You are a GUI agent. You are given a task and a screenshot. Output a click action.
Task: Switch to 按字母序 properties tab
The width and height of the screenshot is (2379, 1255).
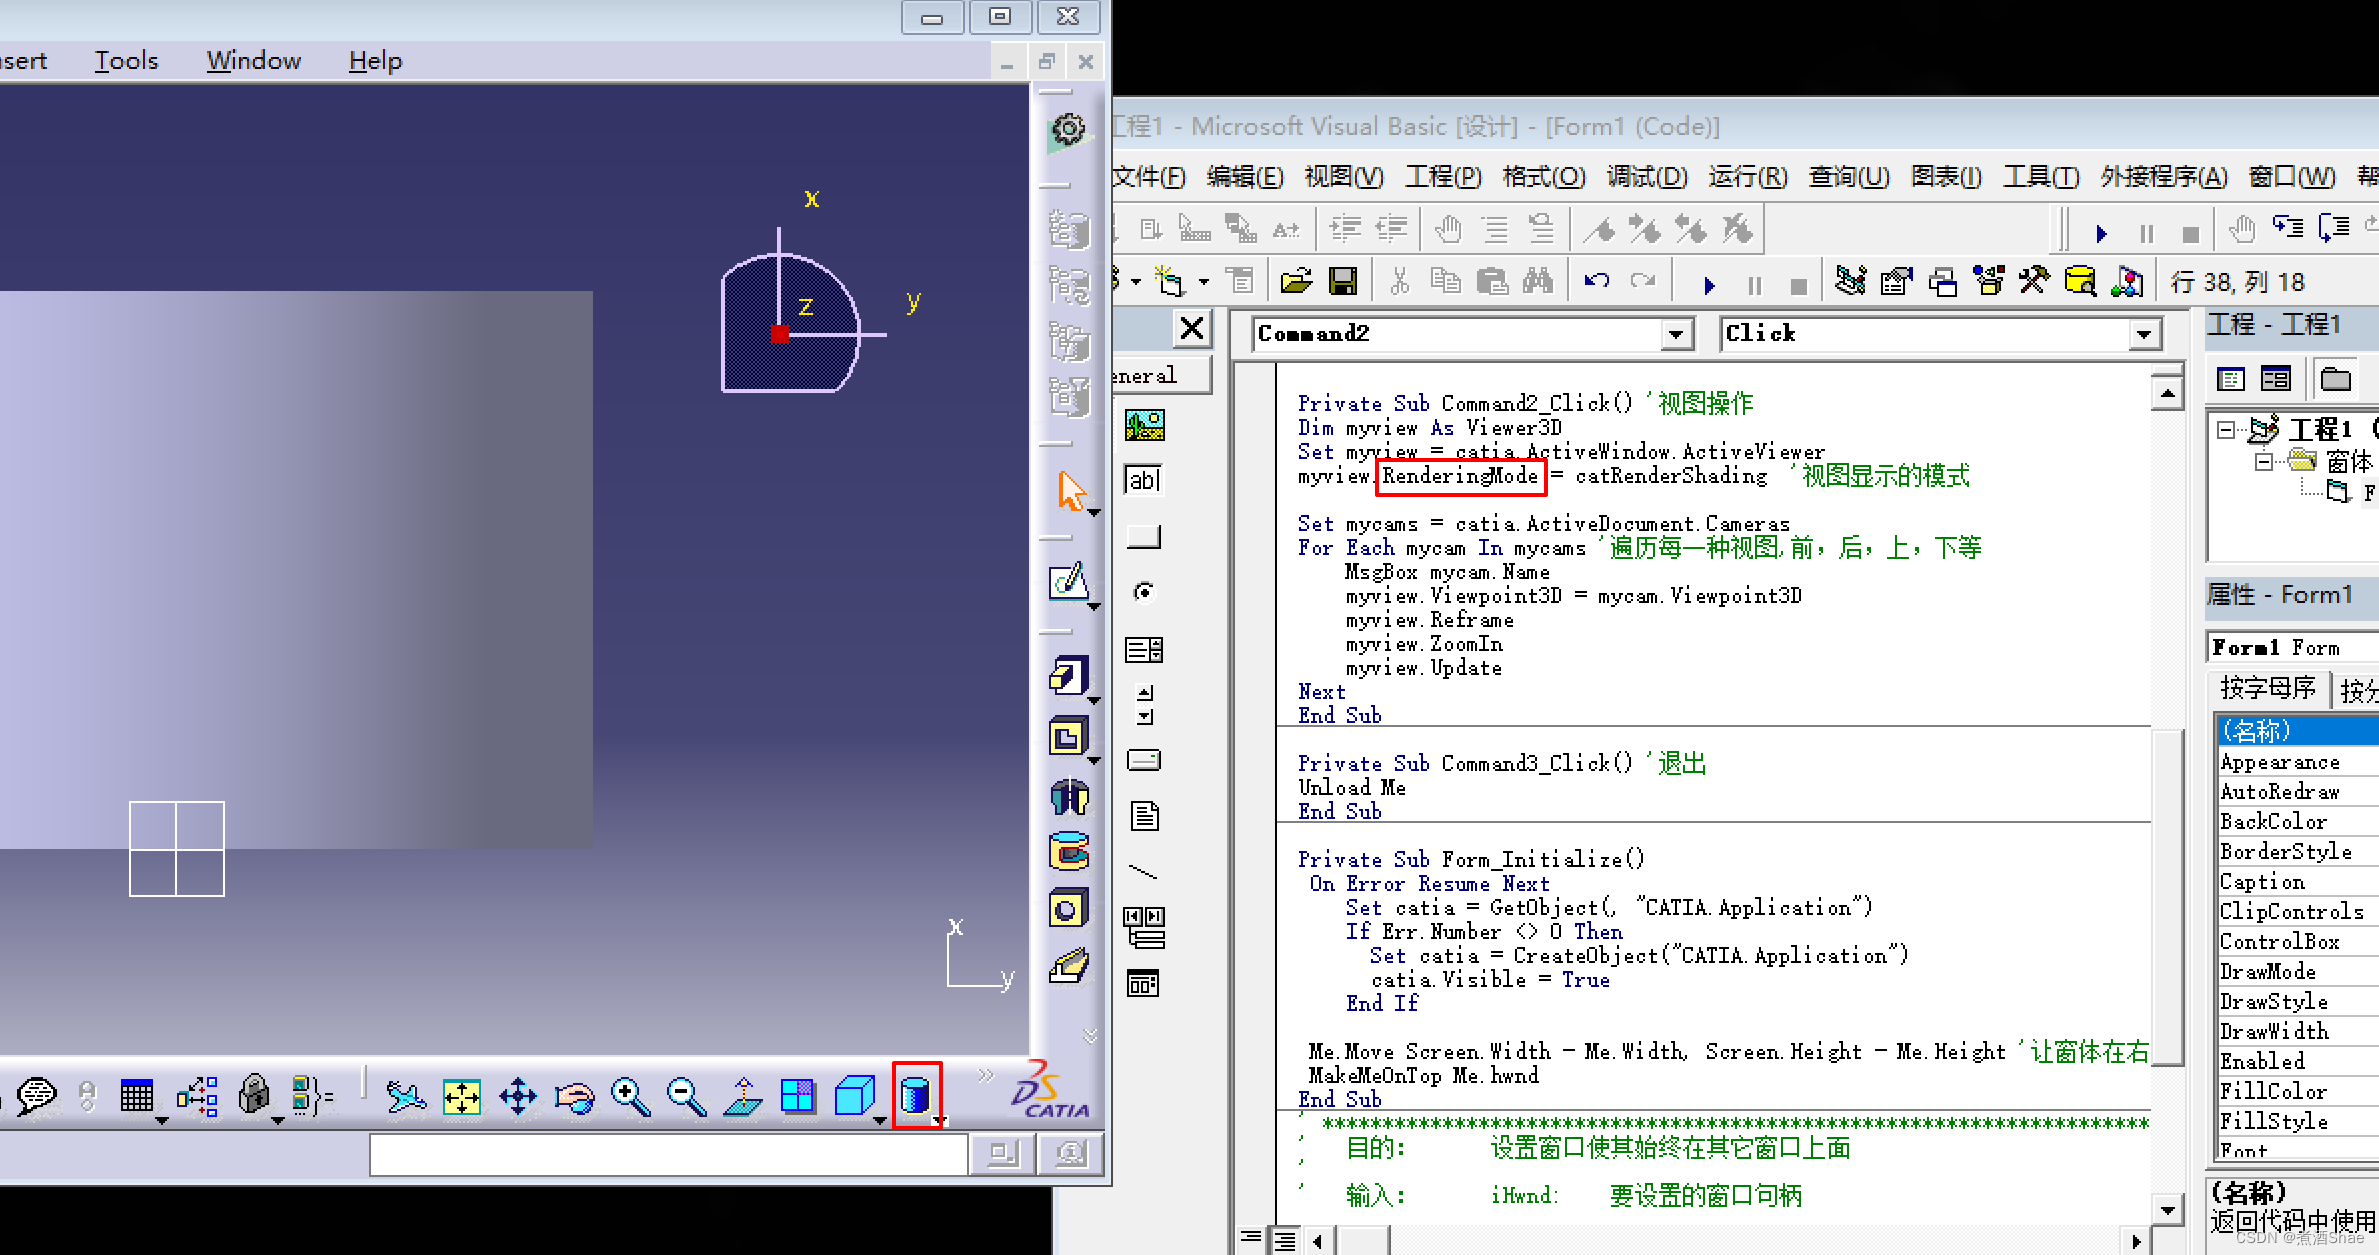[2267, 688]
